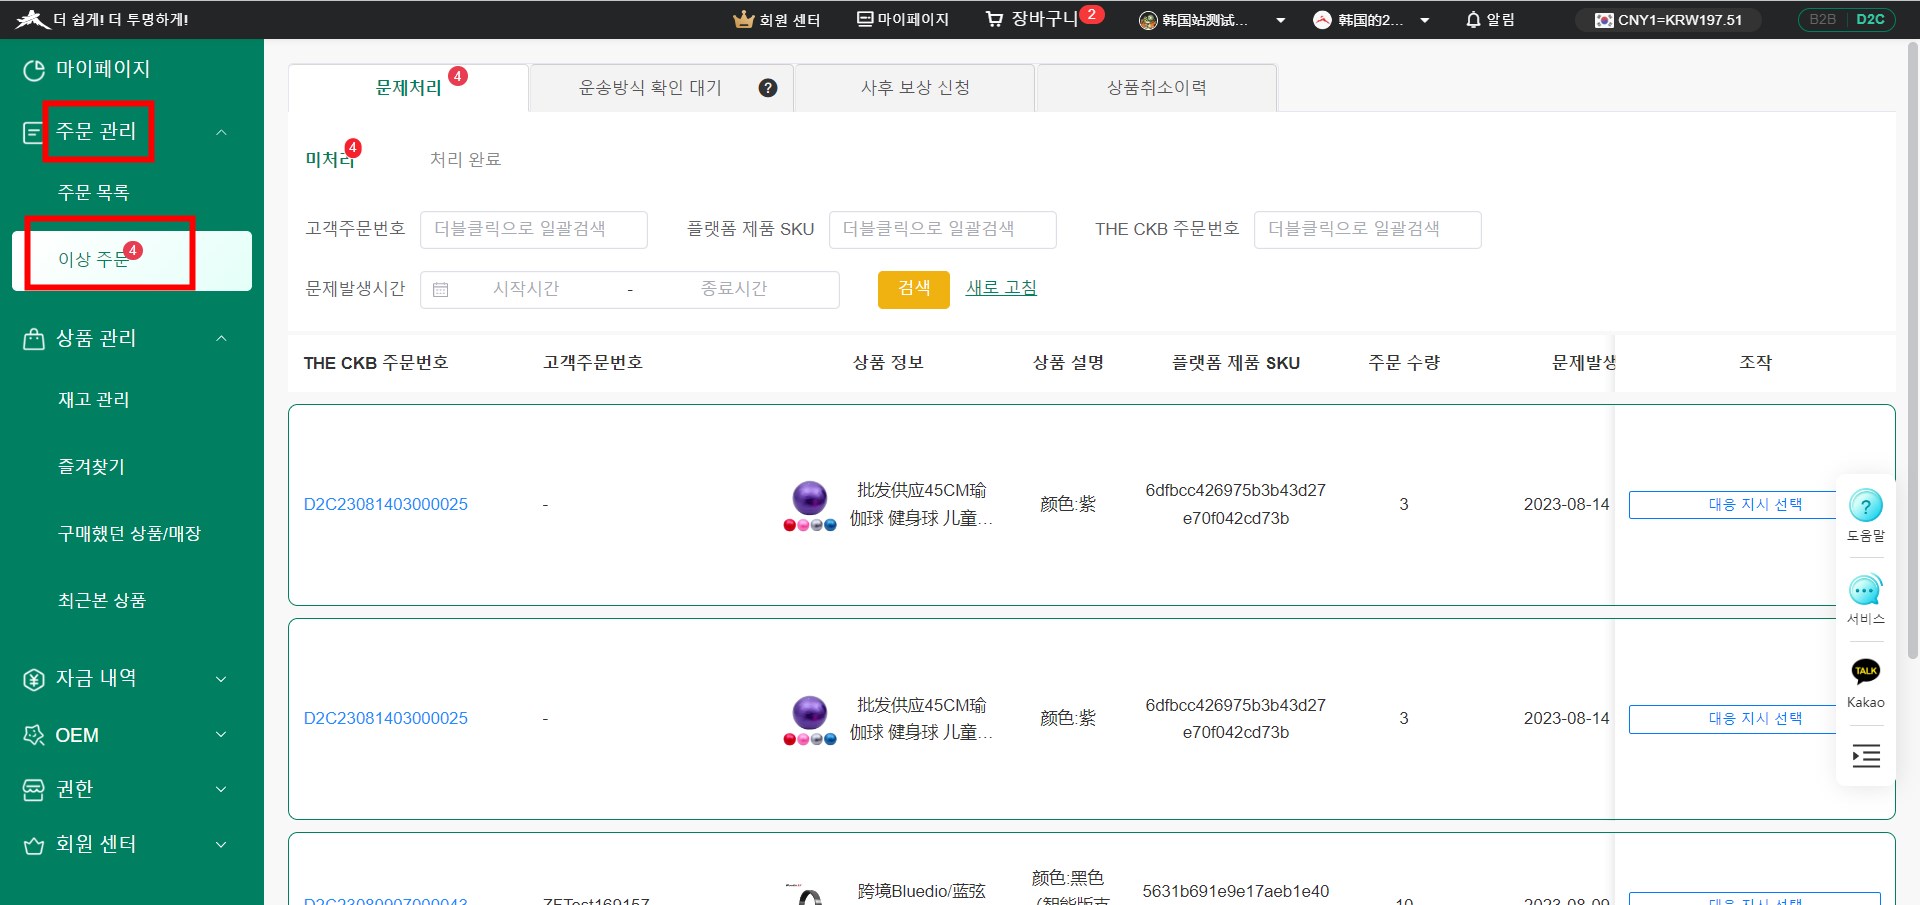Open 마이페이지 in the sidebar
Screen dimensions: 1920x905
[x=102, y=69]
